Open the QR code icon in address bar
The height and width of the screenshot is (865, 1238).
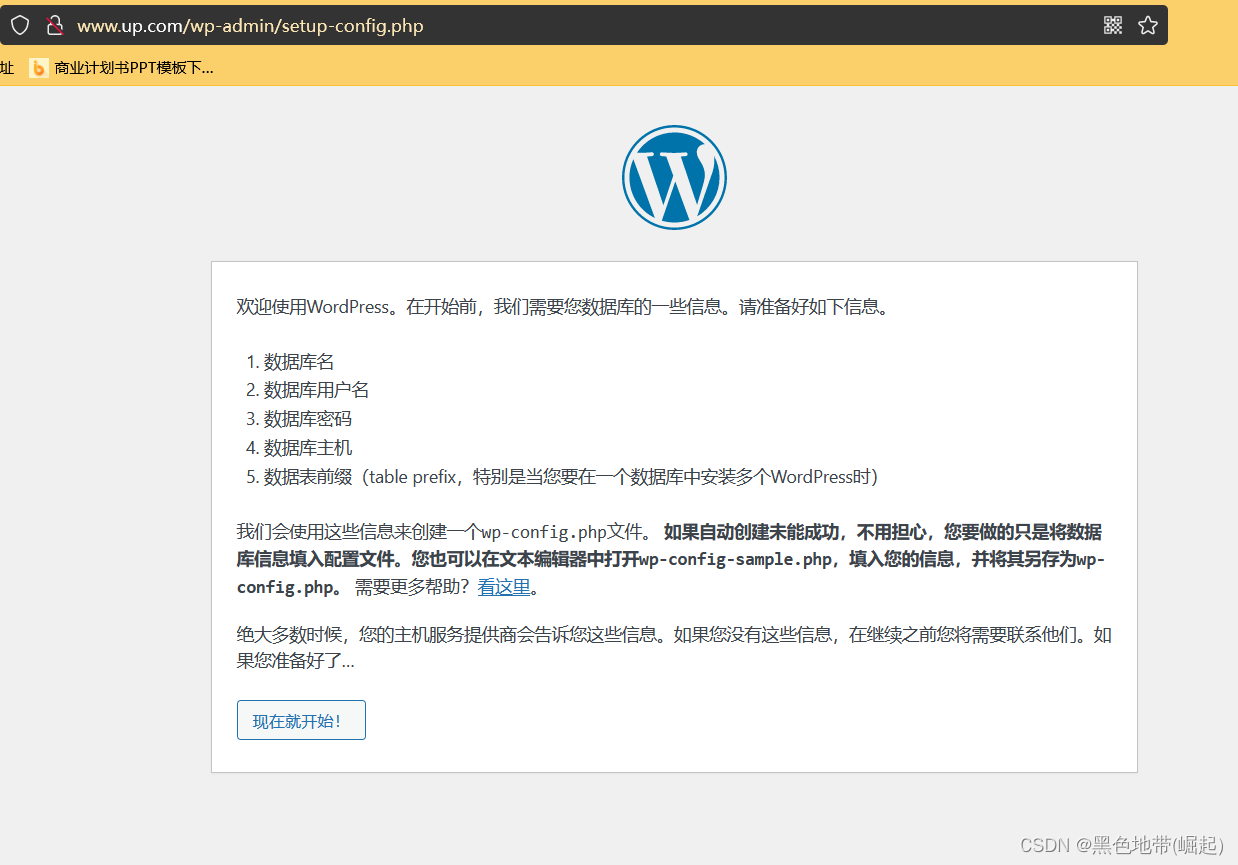click(1113, 26)
